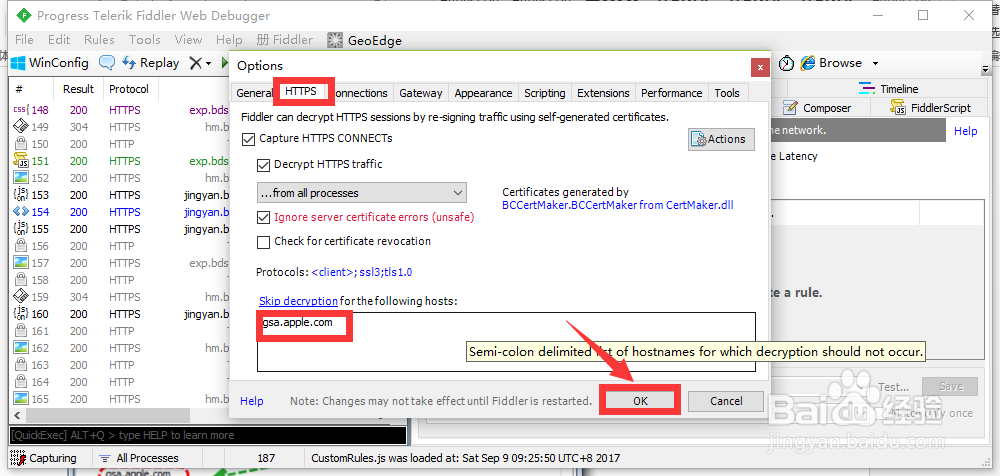Open the Rules menu

pos(99,40)
